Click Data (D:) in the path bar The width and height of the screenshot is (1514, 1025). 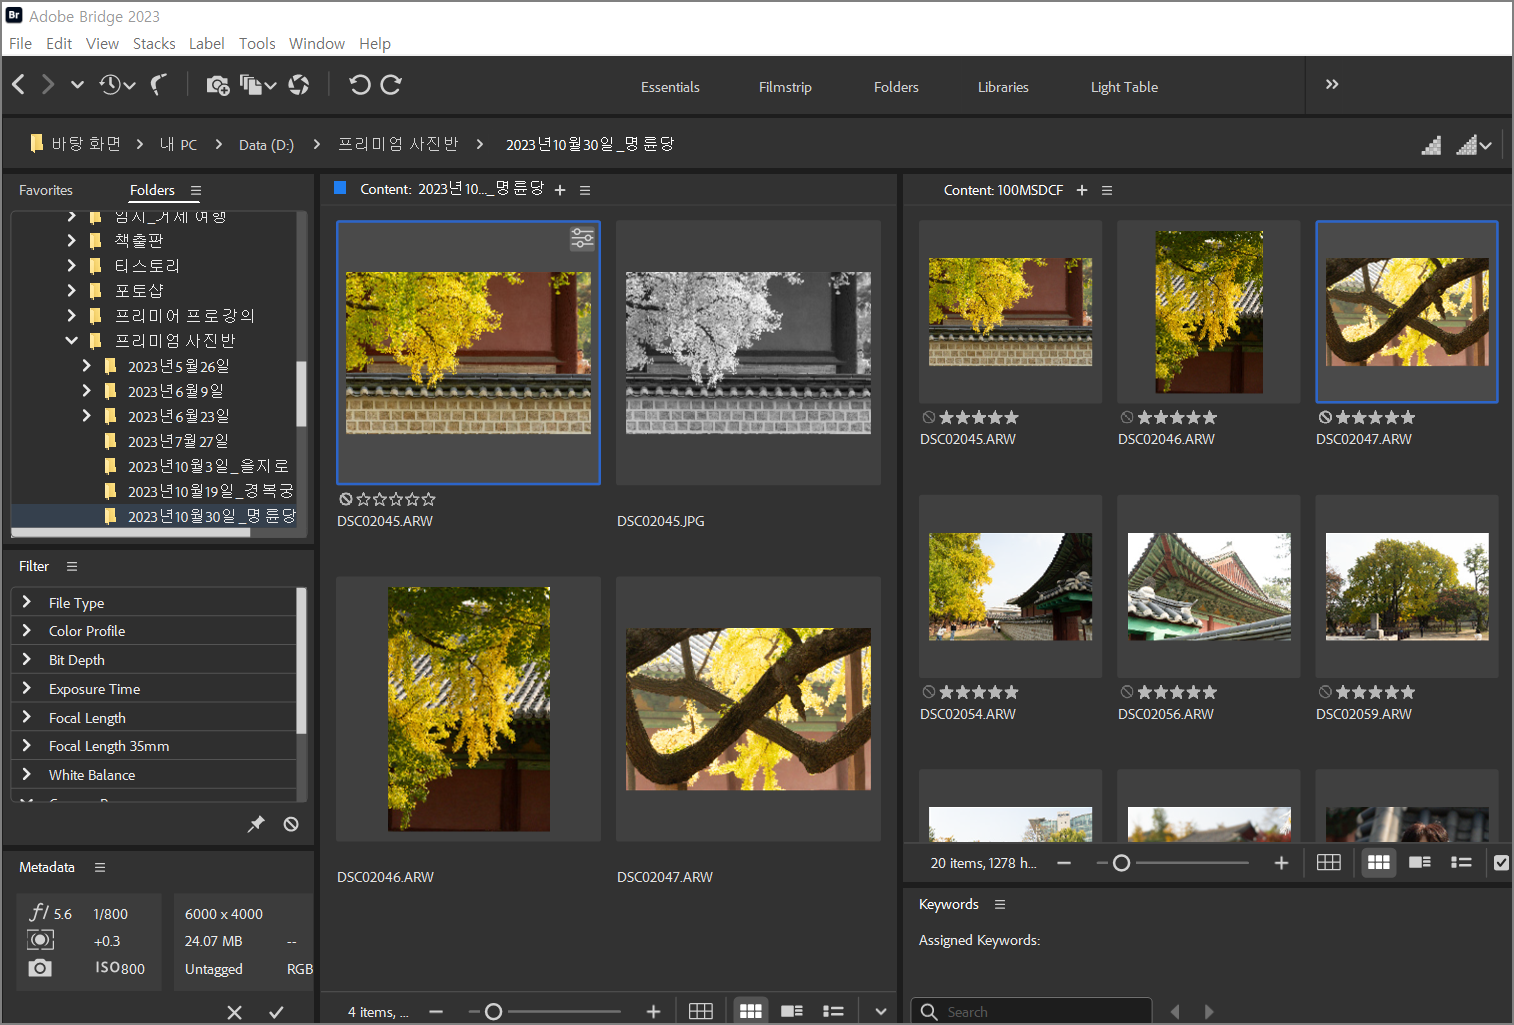pos(266,145)
